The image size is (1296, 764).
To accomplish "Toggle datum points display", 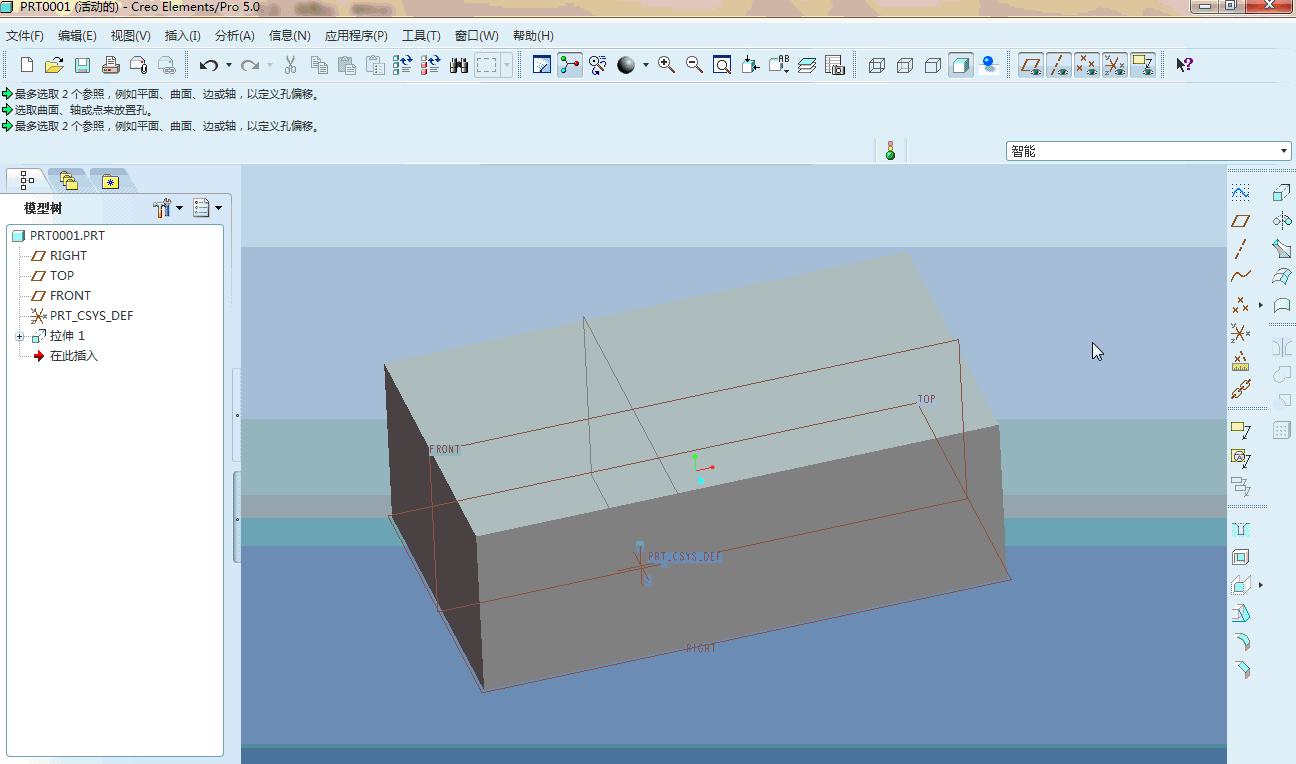I will (x=1086, y=65).
